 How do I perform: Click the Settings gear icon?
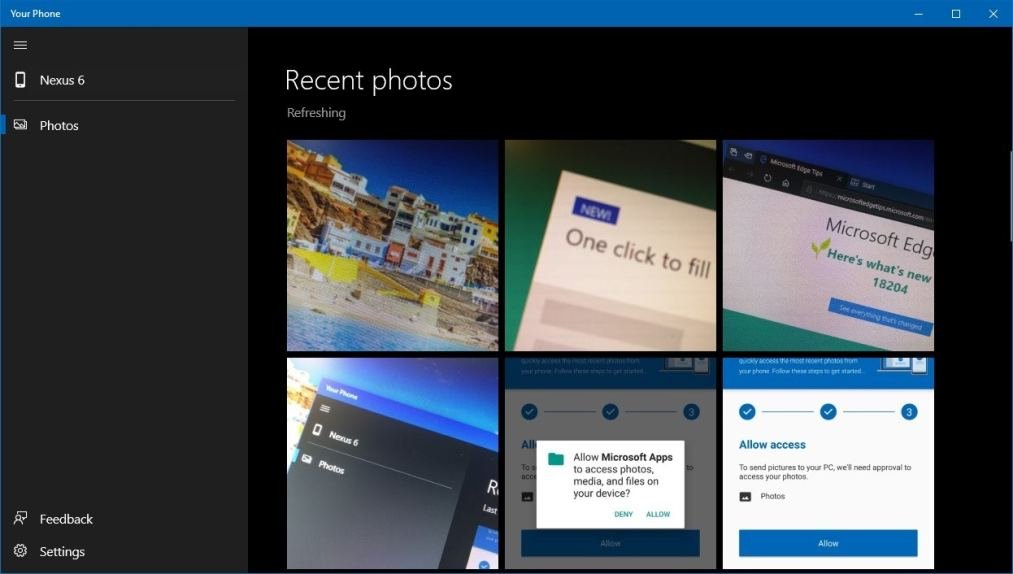pyautogui.click(x=20, y=551)
